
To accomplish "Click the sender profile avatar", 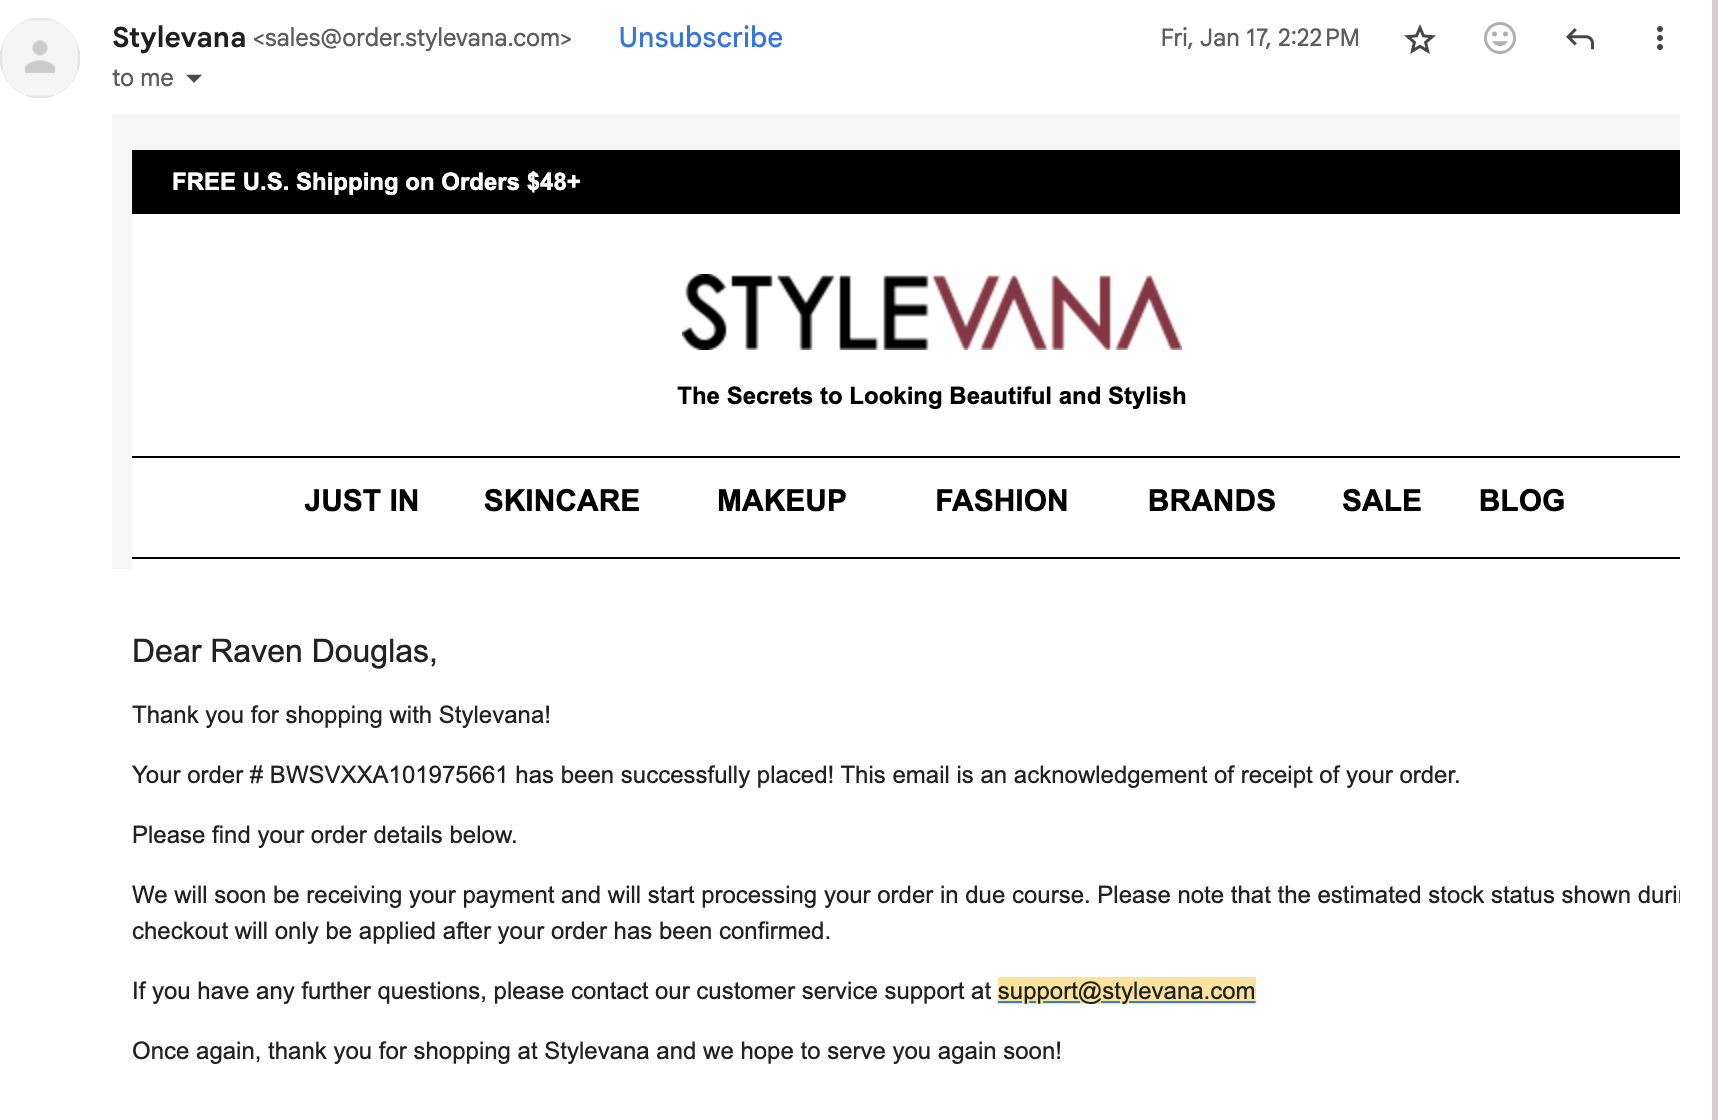I will coord(40,58).
